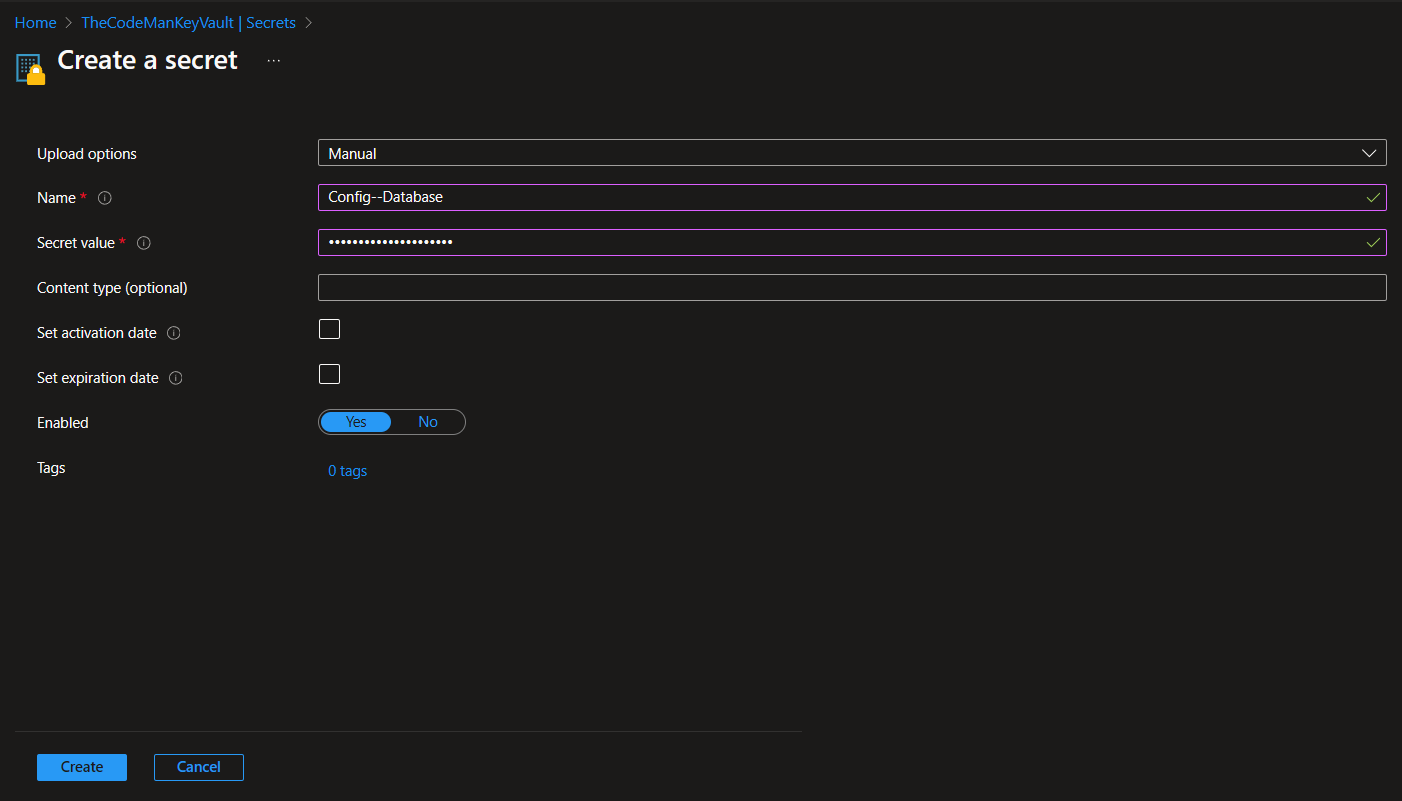Open the ellipsis menu next to Create a secret
The width and height of the screenshot is (1402, 801).
pos(274,61)
